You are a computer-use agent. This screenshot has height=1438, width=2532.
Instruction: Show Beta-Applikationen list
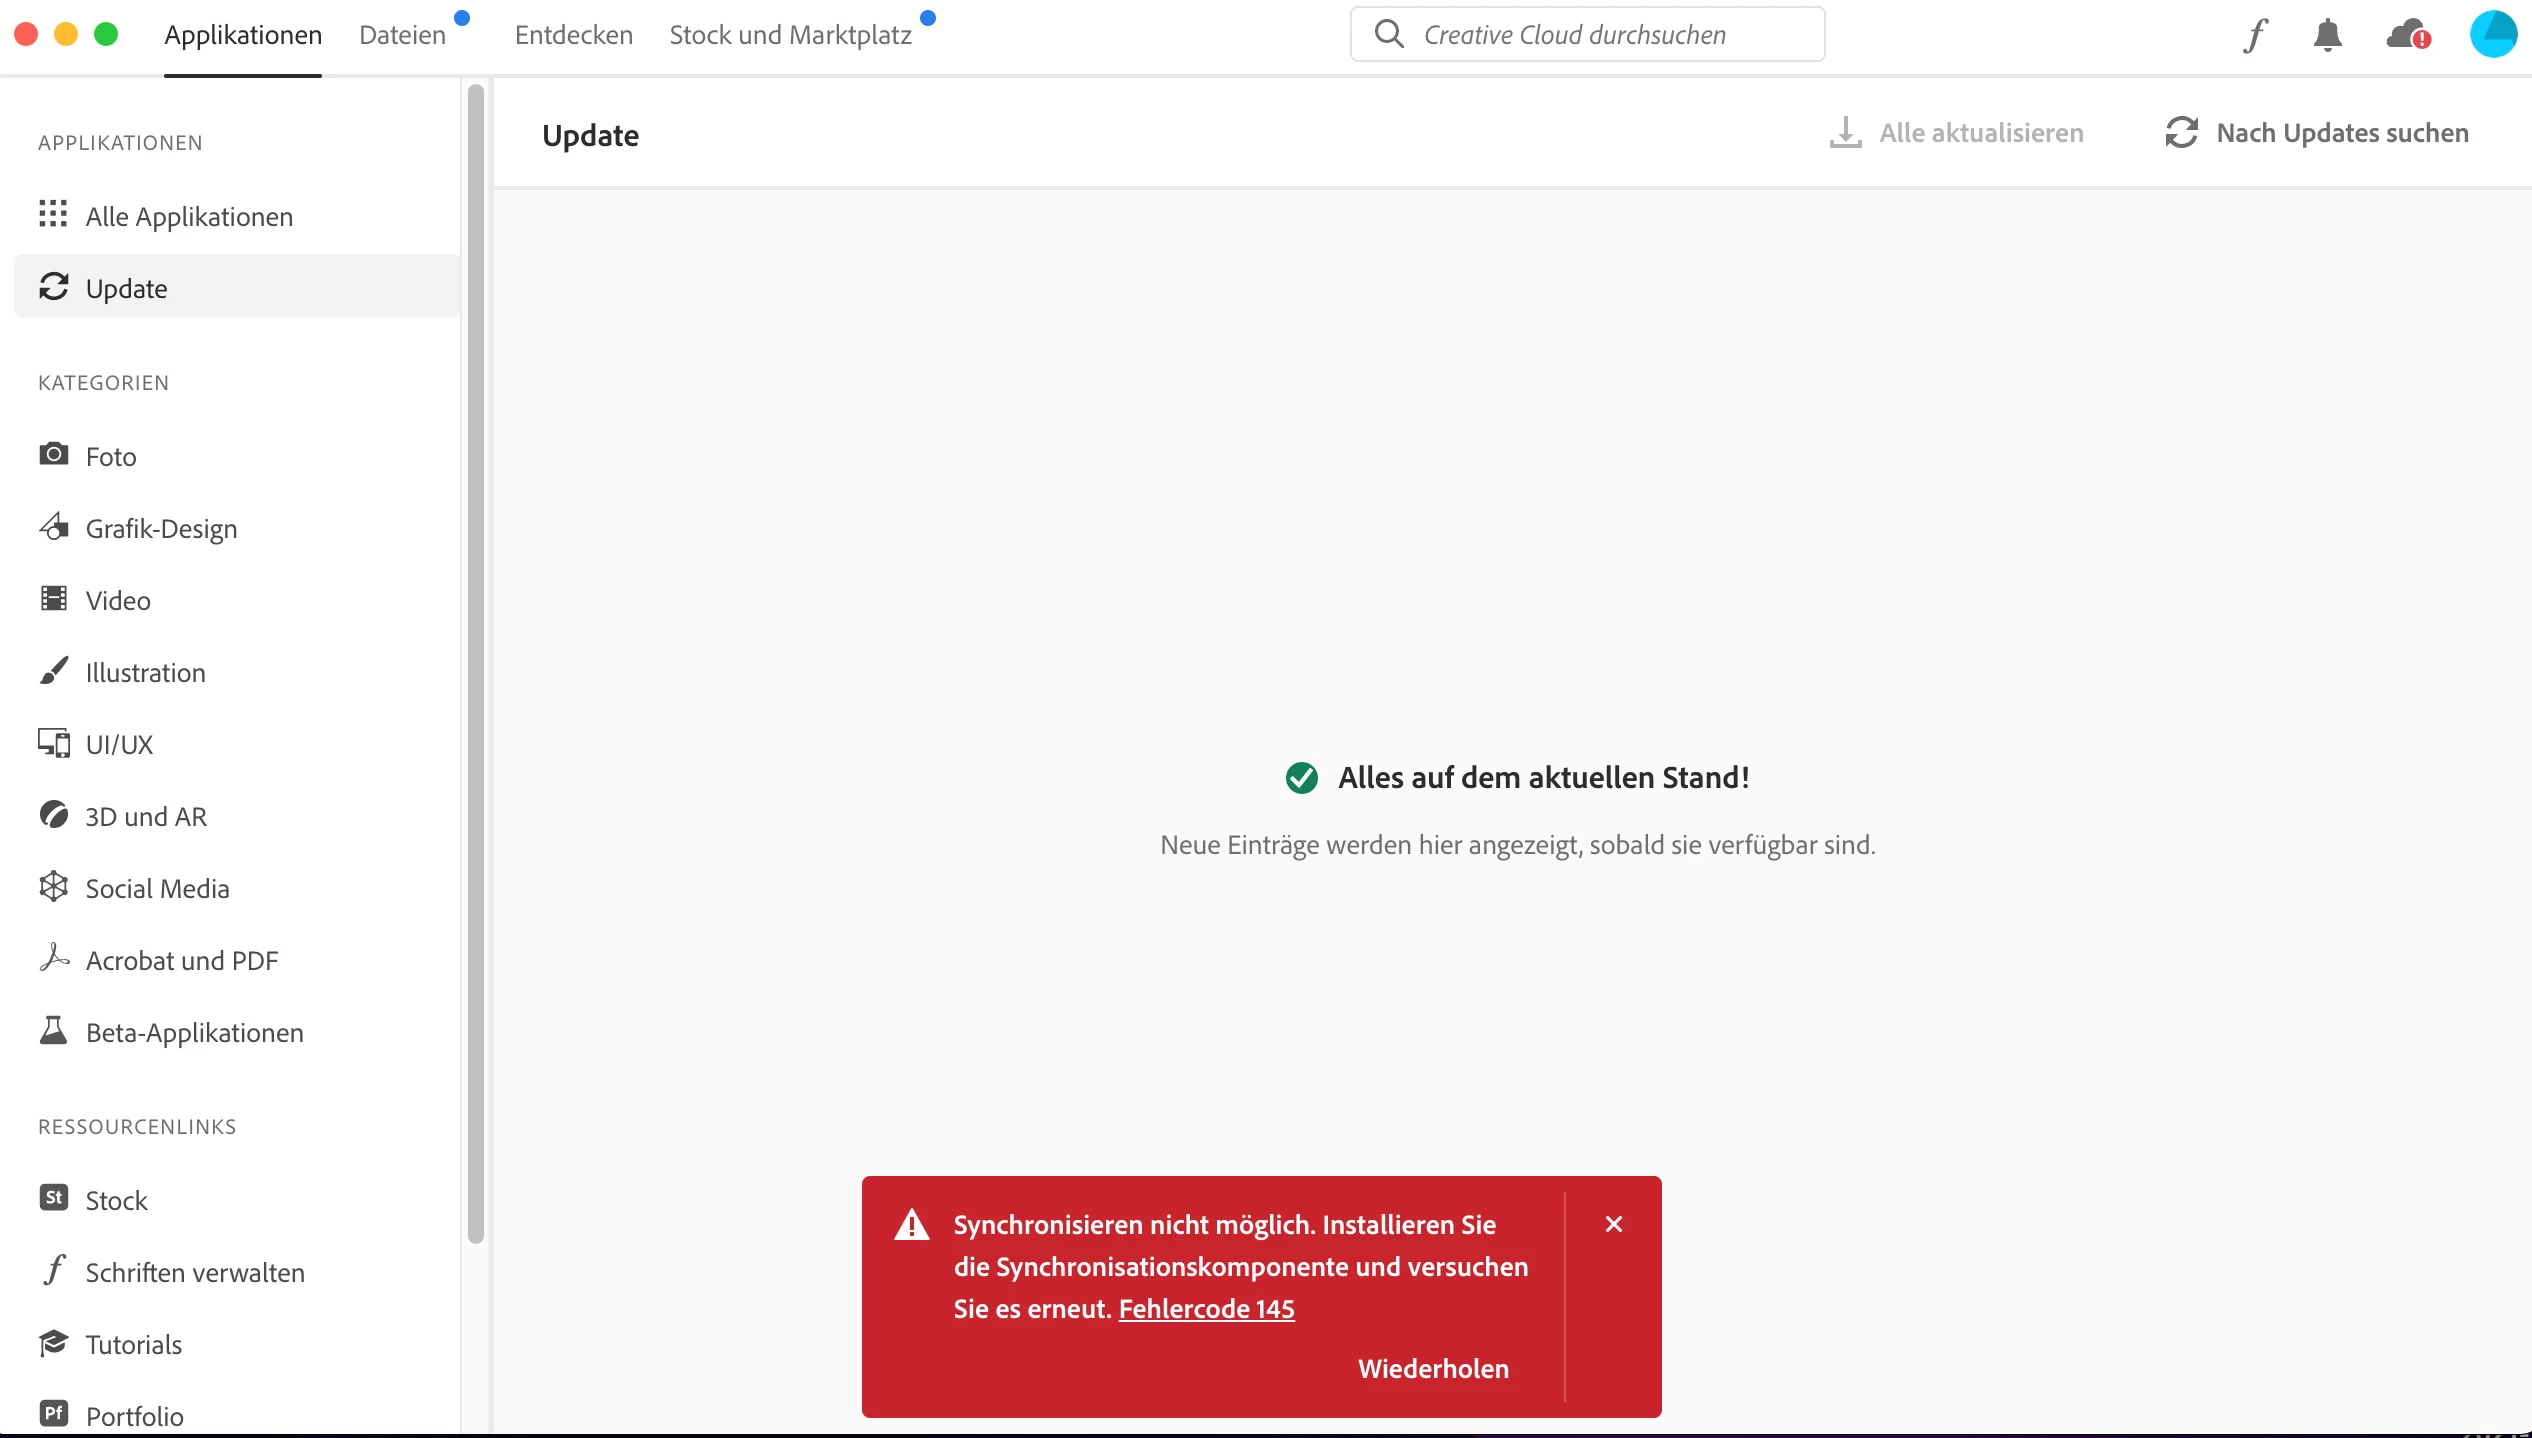[x=194, y=1032]
